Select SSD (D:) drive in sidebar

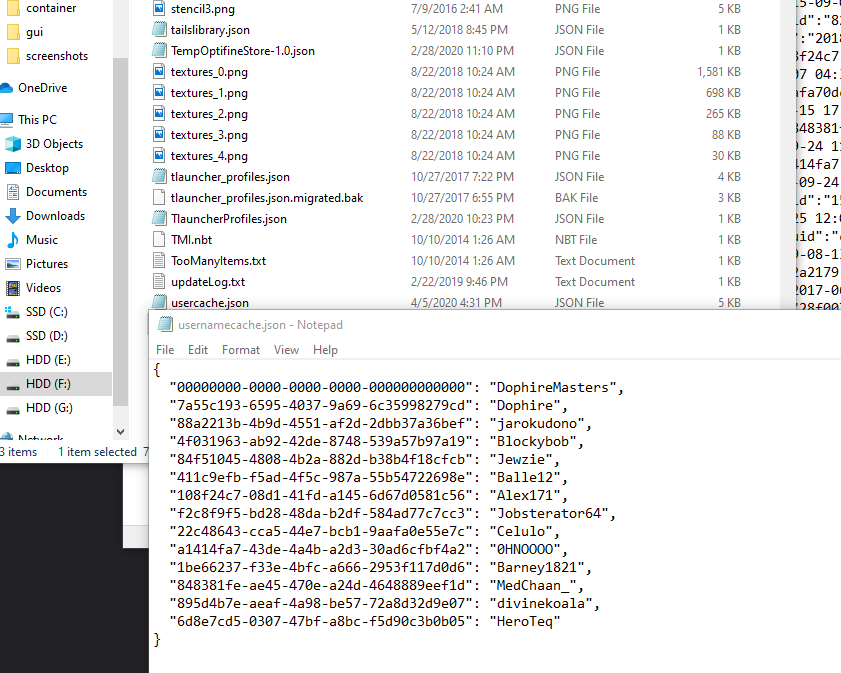point(47,336)
